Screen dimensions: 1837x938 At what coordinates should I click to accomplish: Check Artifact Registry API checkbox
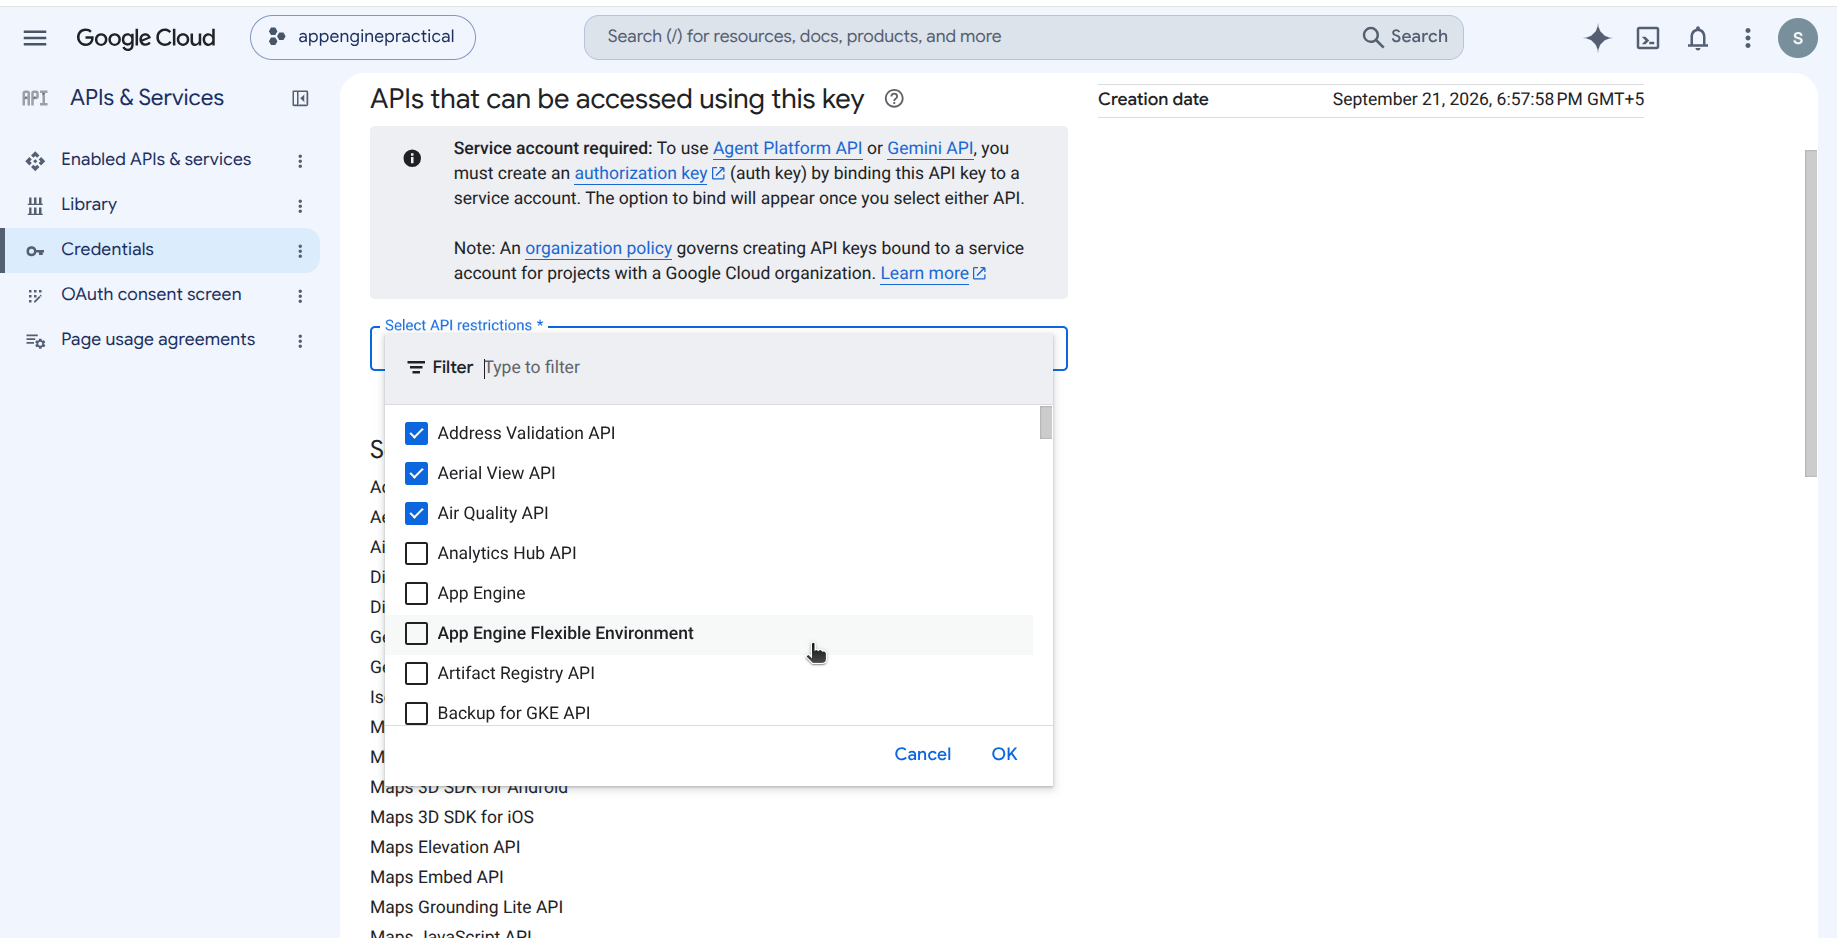(416, 673)
